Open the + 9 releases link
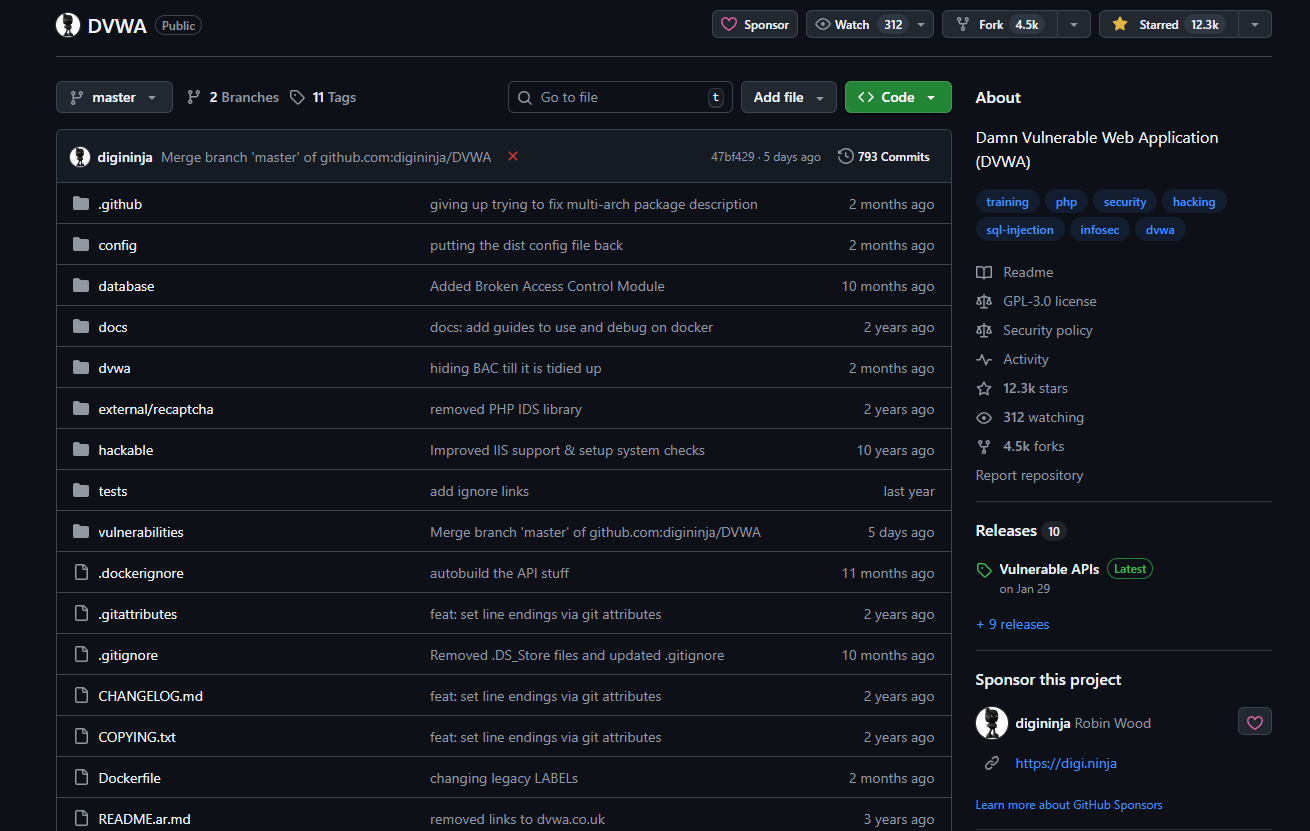 click(x=1013, y=624)
